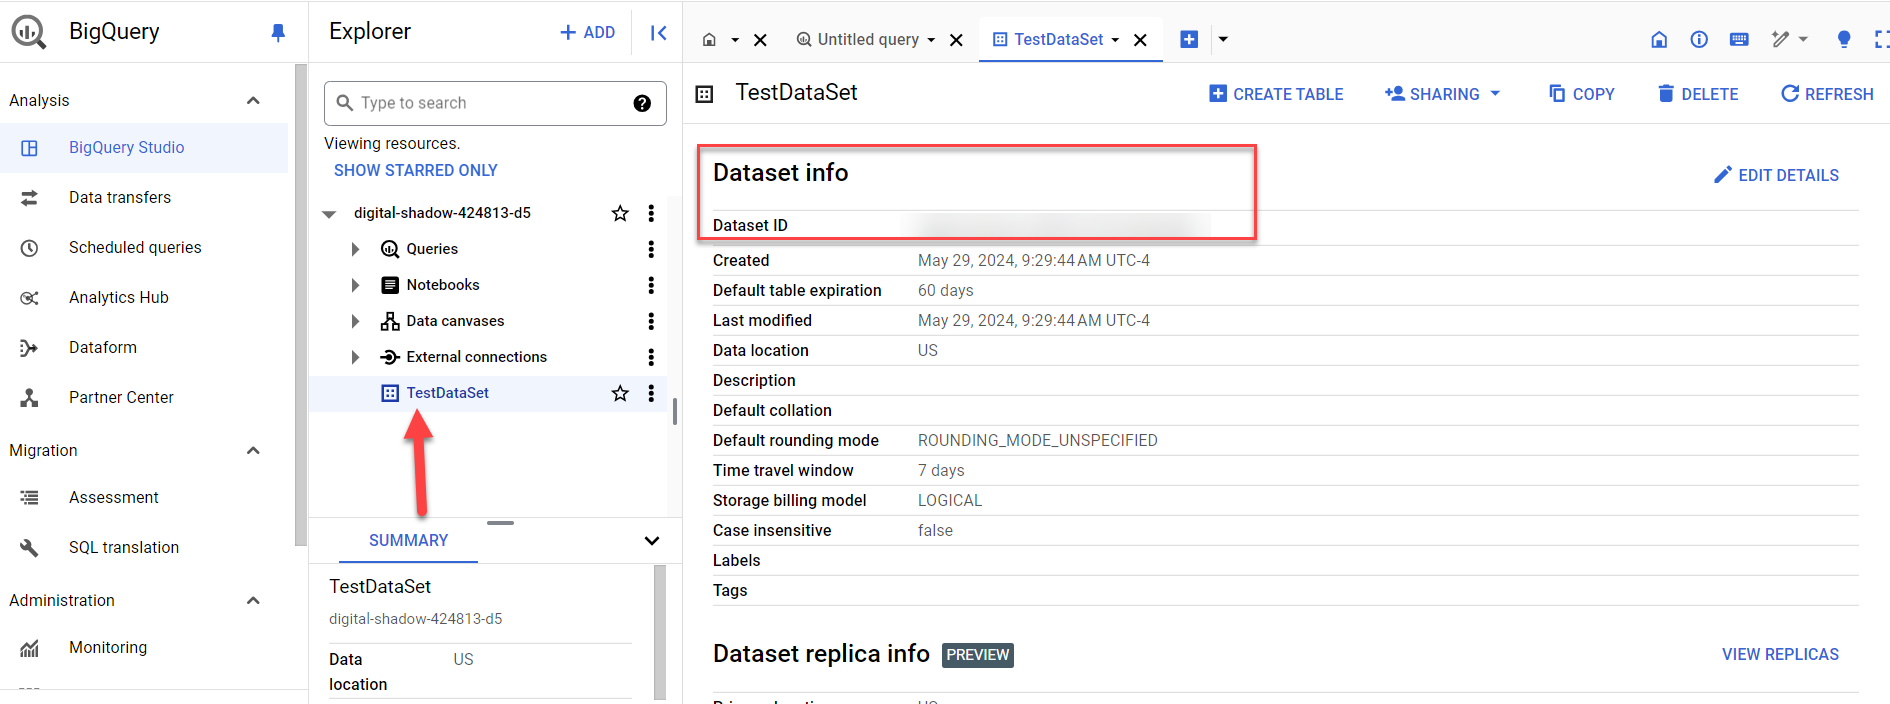Open the Data transfers page
Image resolution: width=1890 pixels, height=704 pixels.
coord(120,198)
